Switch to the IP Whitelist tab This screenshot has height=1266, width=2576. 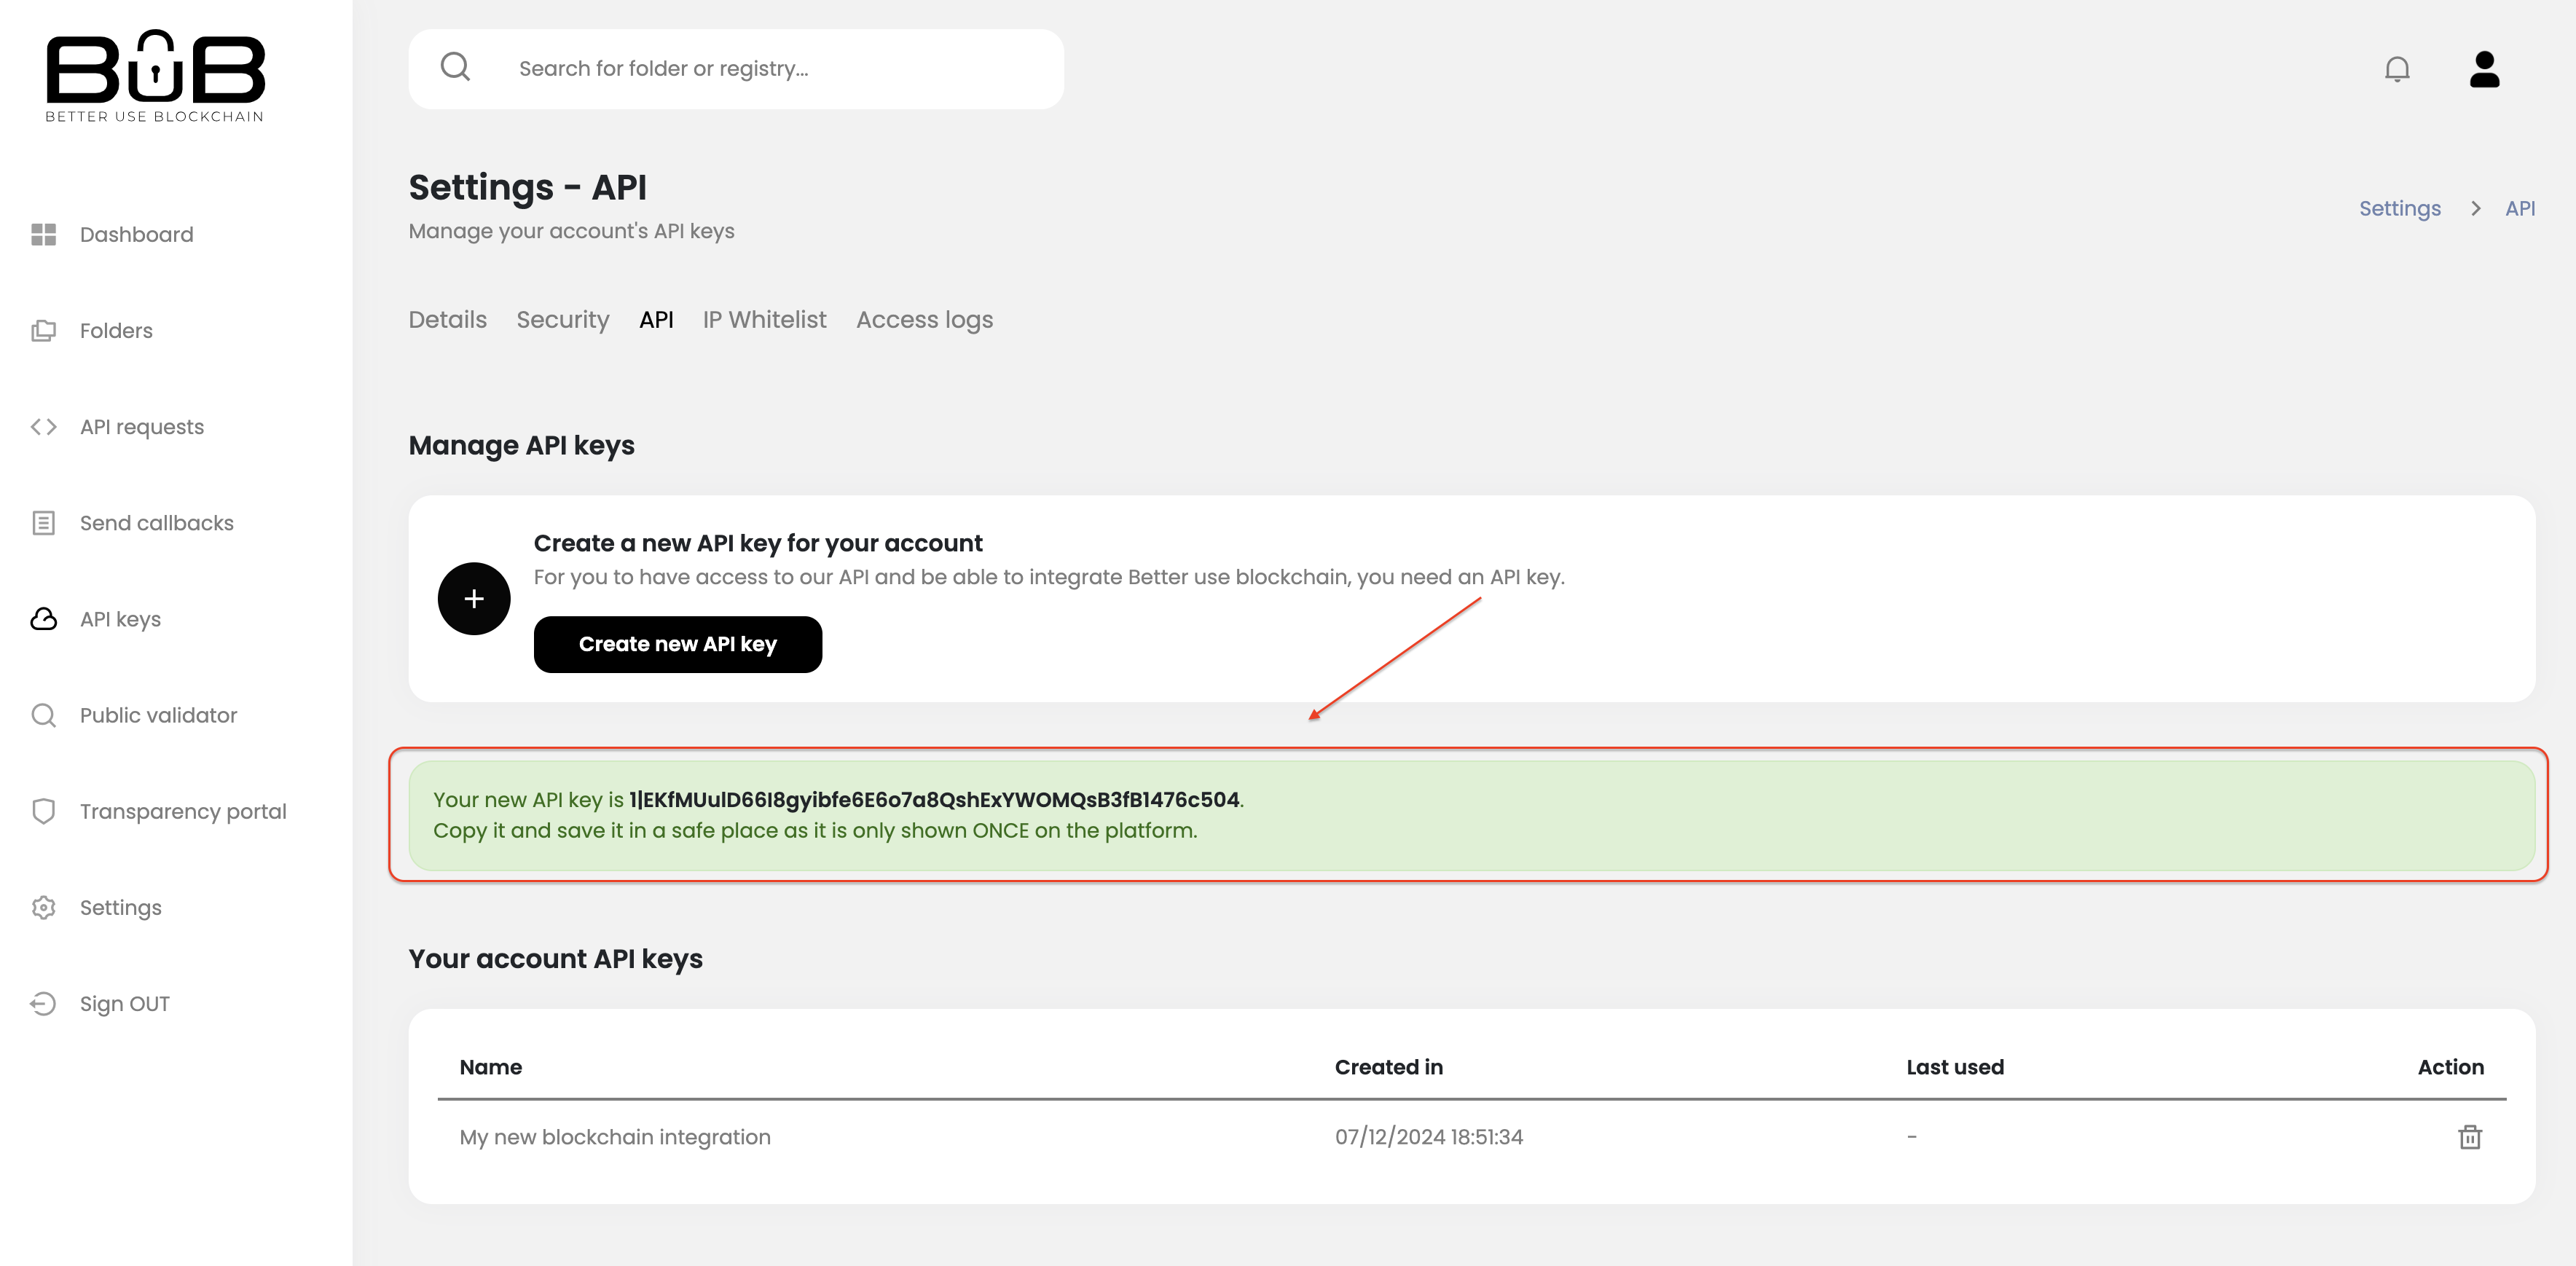(764, 320)
